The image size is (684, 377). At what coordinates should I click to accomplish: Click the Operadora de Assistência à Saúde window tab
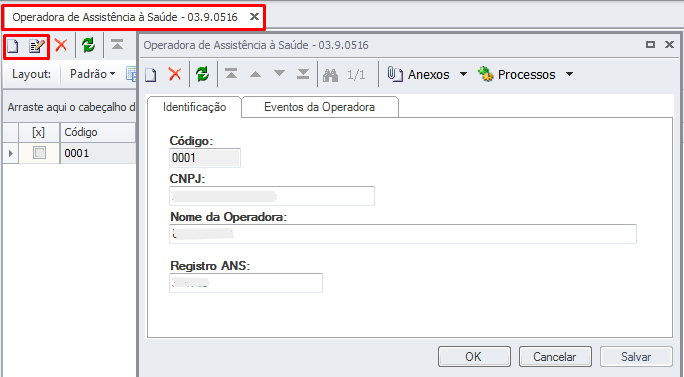point(125,17)
